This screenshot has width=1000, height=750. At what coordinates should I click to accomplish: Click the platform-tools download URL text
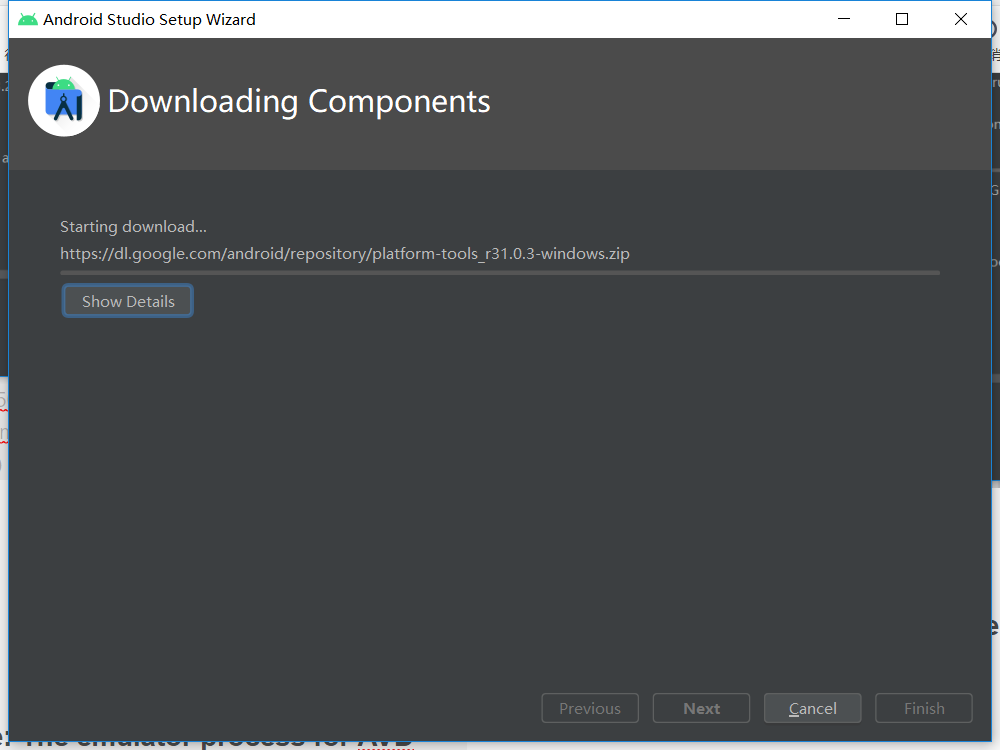(345, 254)
